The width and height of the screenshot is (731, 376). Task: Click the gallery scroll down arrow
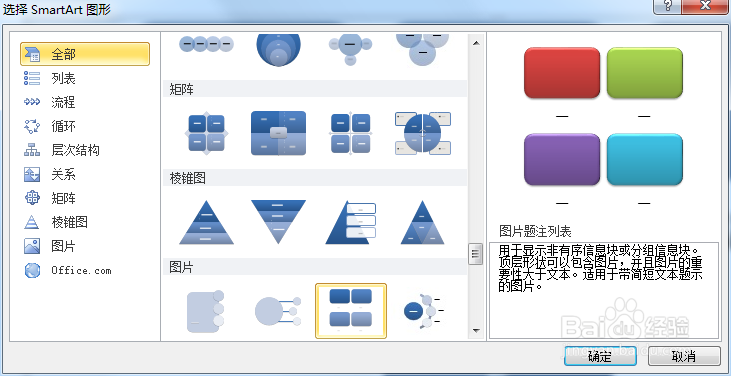coord(476,331)
